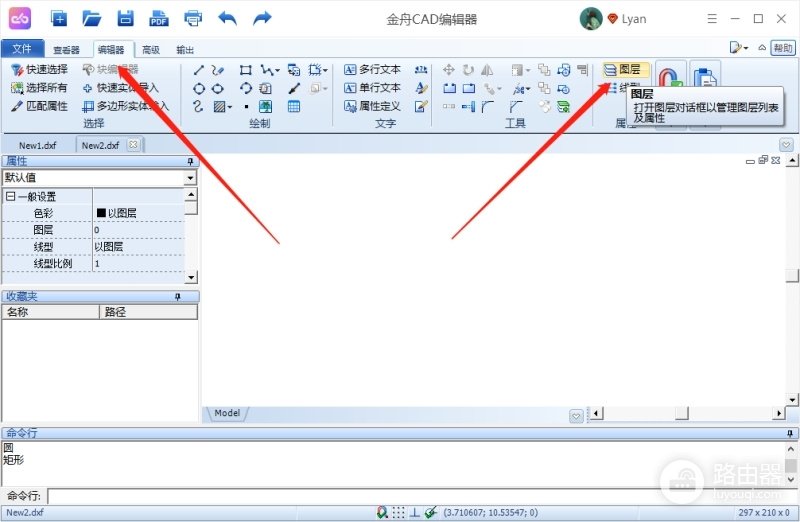Click the 多行文本 button
800x522 pixels.
click(372, 69)
